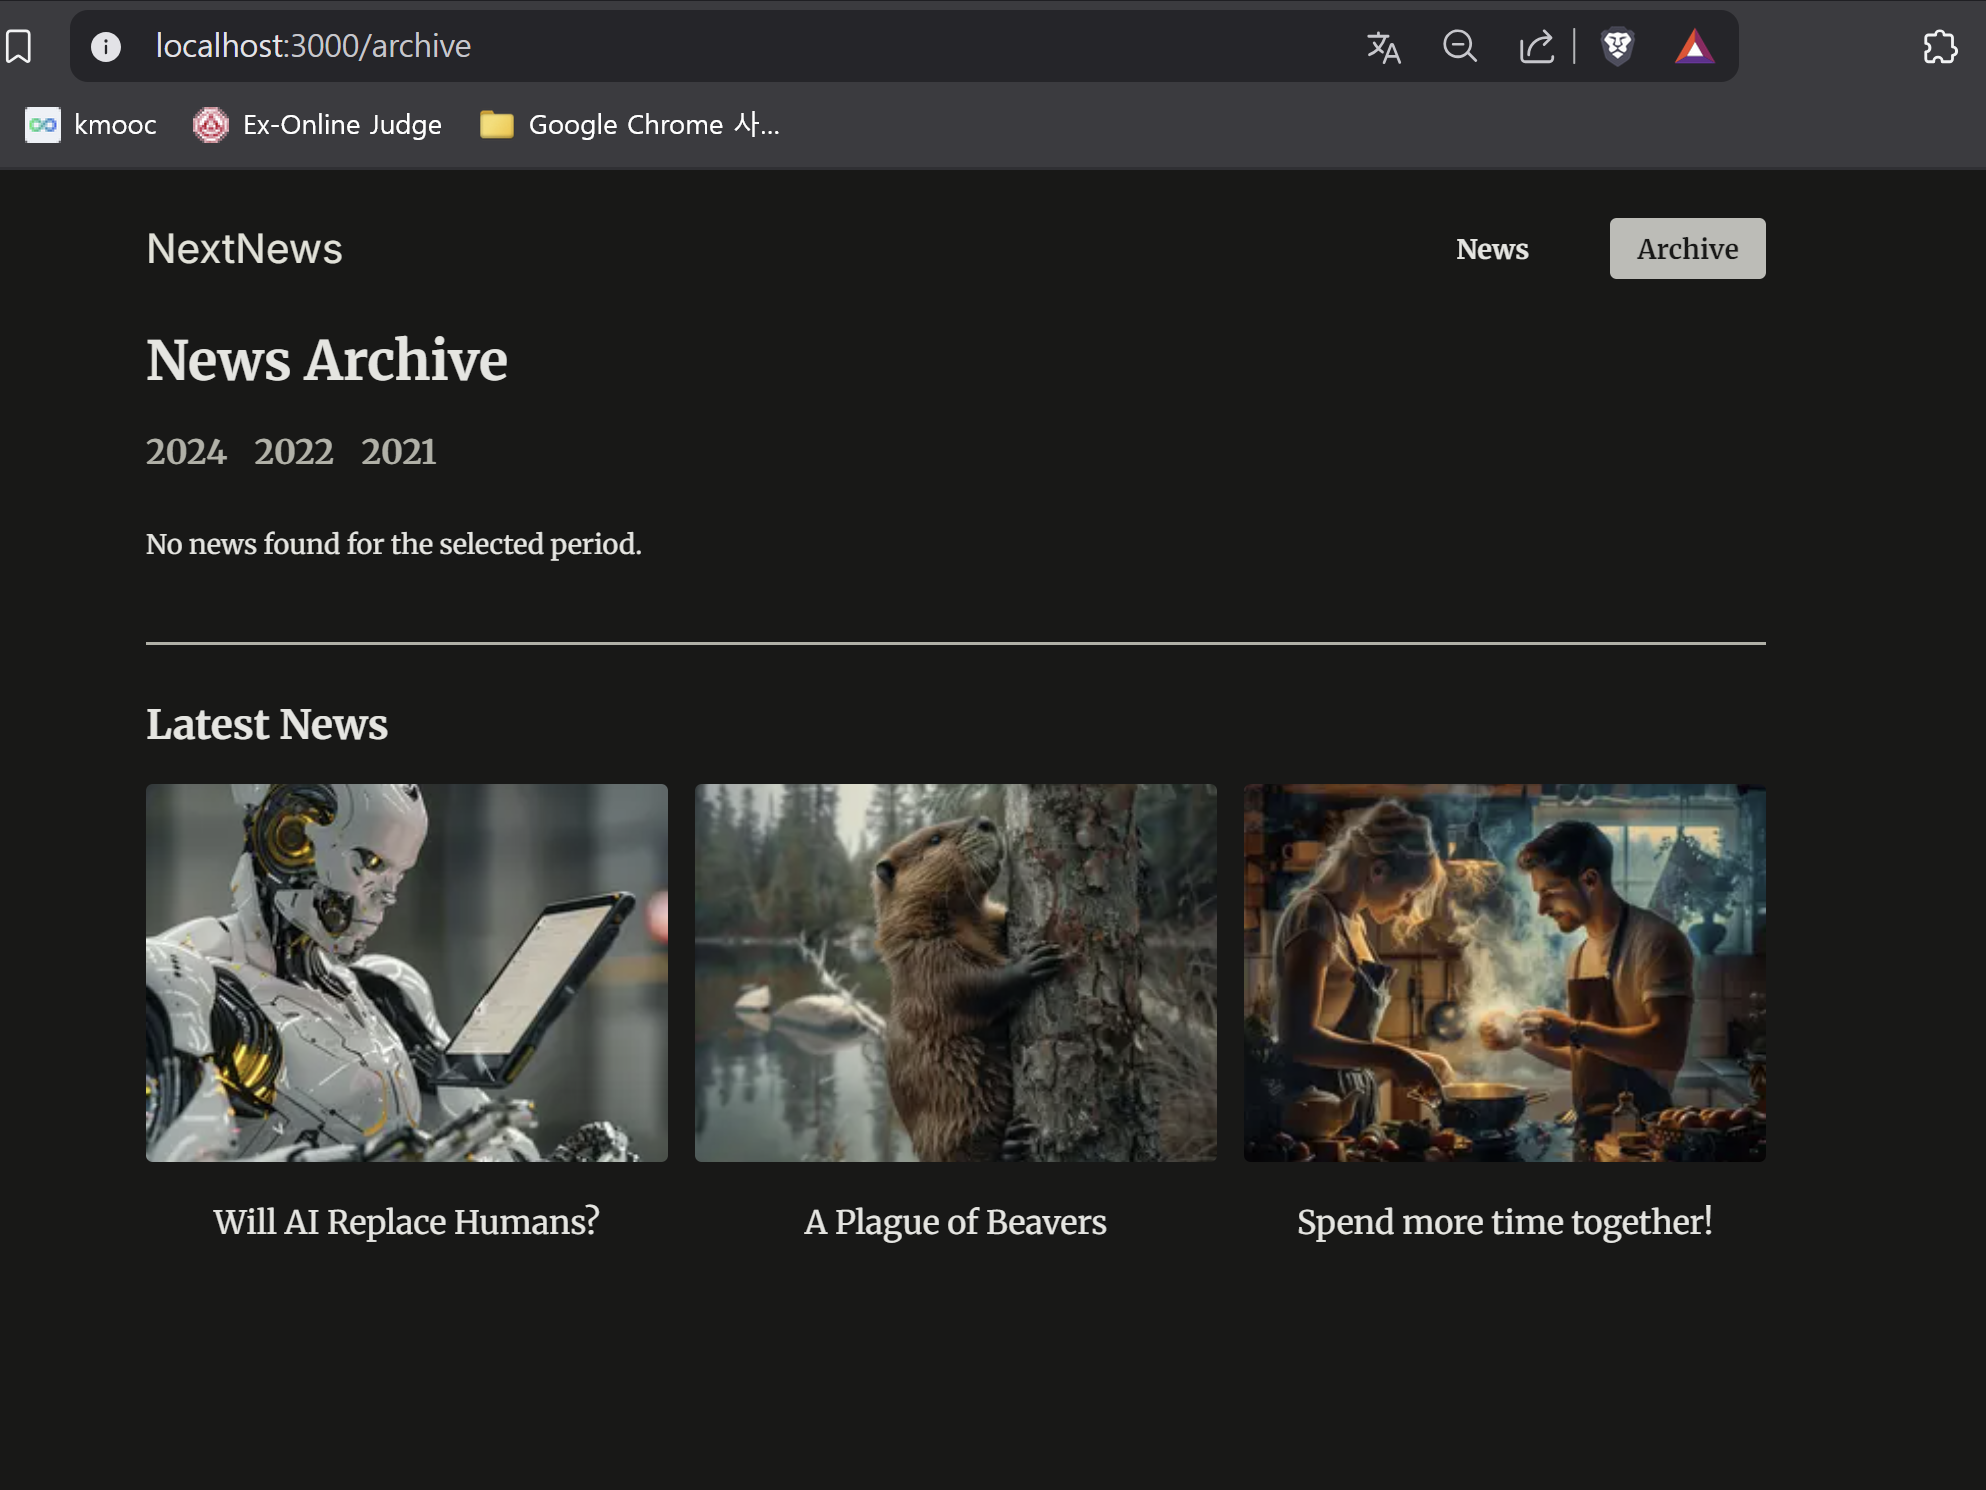1986x1490 pixels.
Task: Open the A Plague of Beavers title
Action: coord(955,1222)
